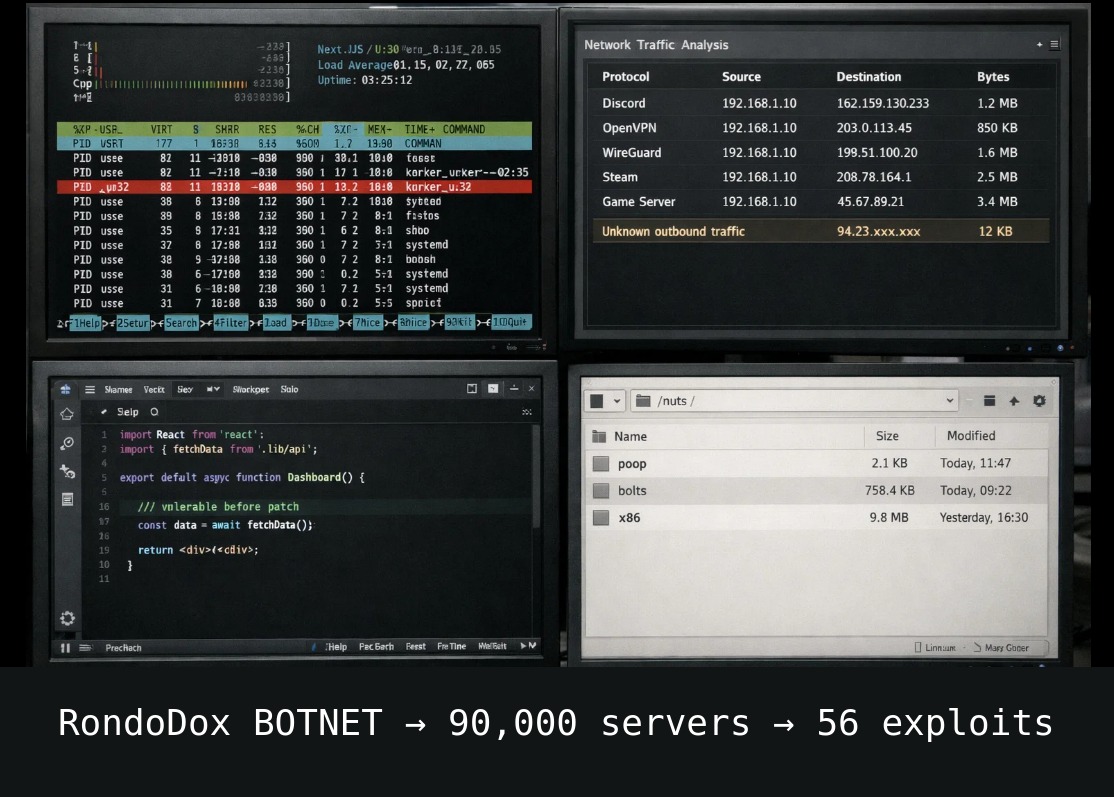Expand the Sey menu dropdown arrow

pyautogui.click(x=214, y=389)
